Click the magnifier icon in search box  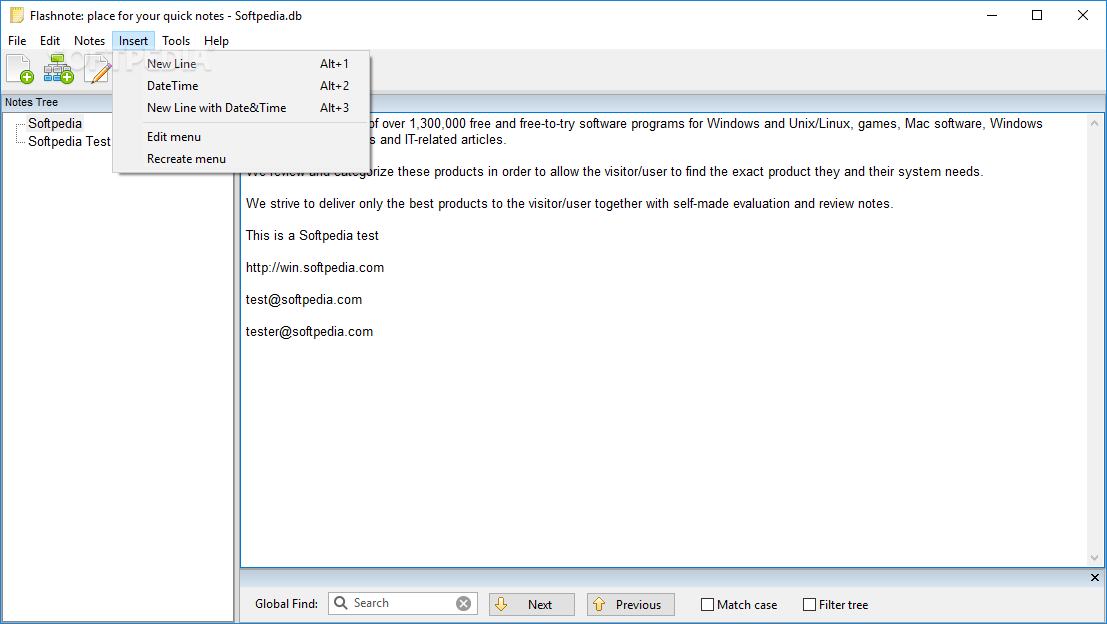click(x=341, y=603)
